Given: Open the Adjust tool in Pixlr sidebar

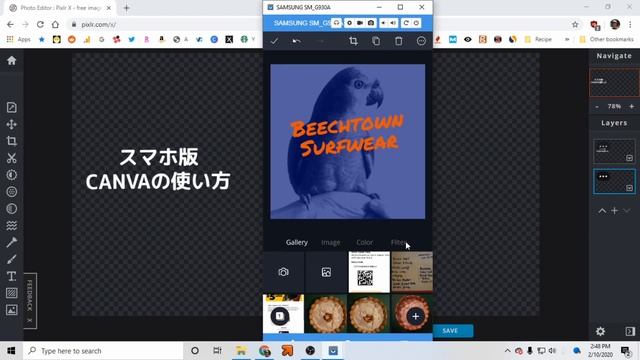Looking at the screenshot, I should click(11, 175).
